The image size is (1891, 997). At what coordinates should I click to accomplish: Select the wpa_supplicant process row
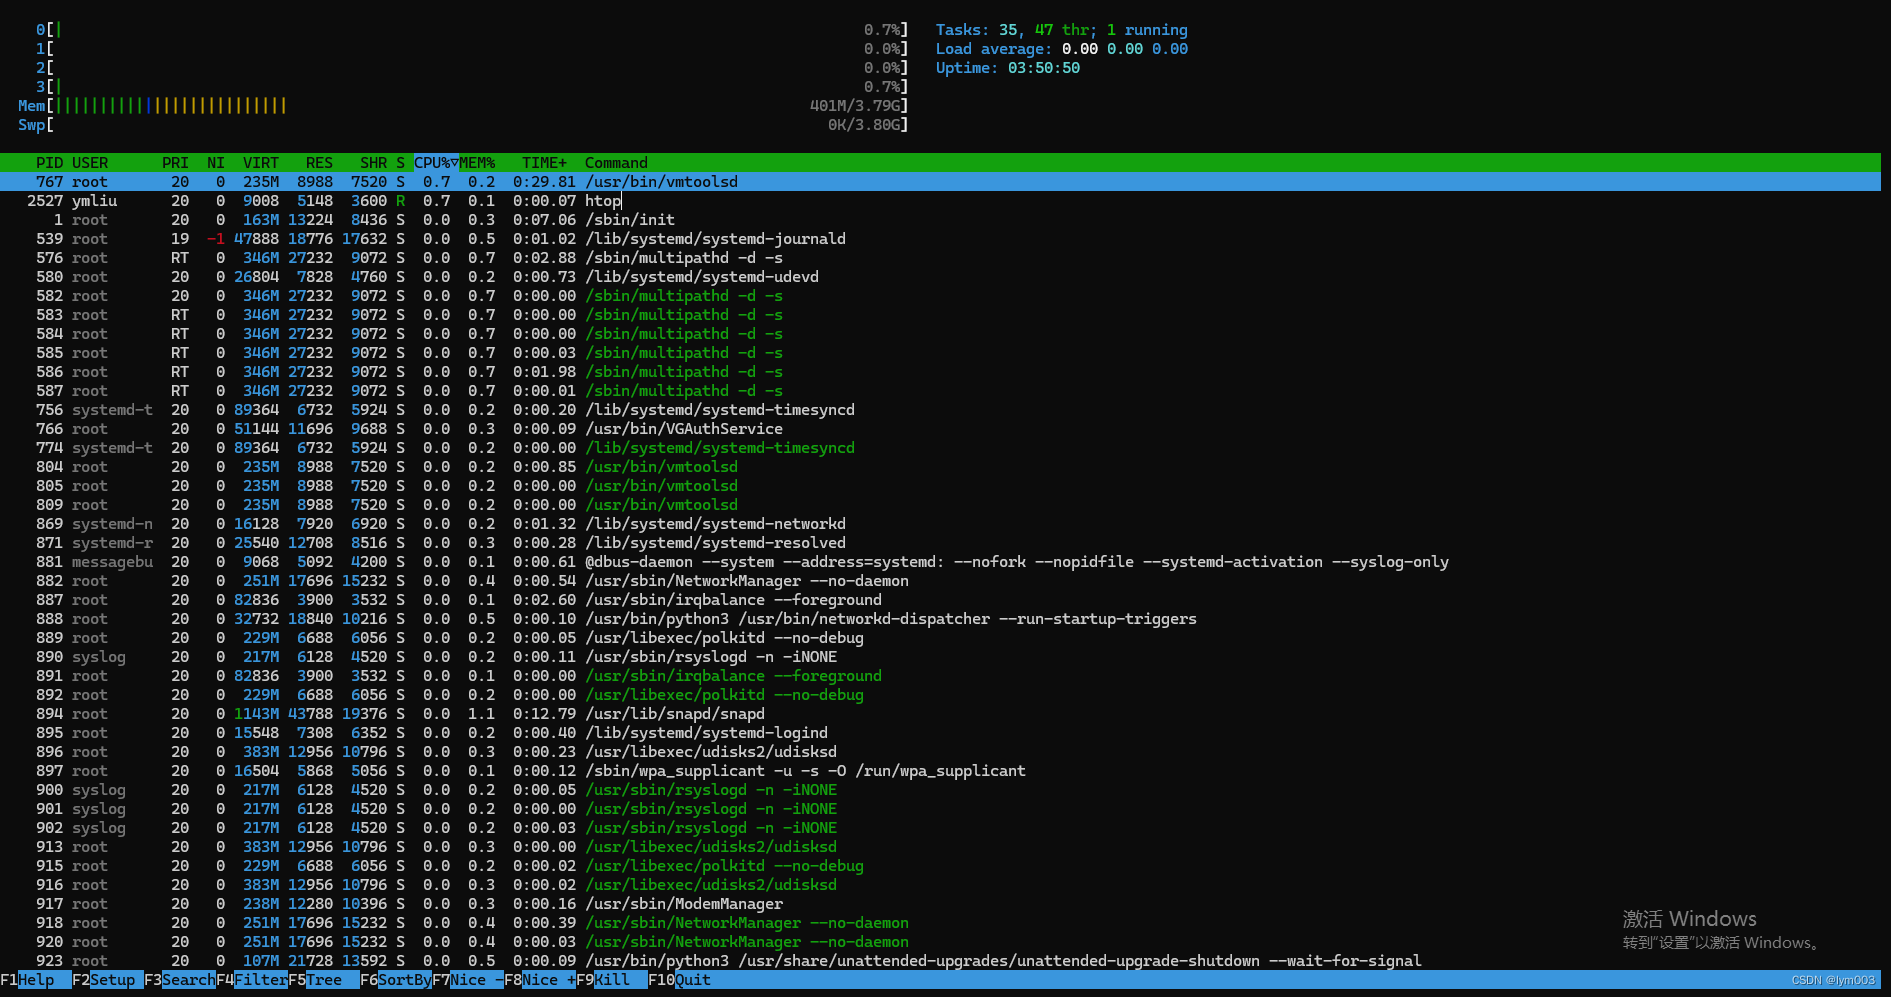tap(940, 771)
